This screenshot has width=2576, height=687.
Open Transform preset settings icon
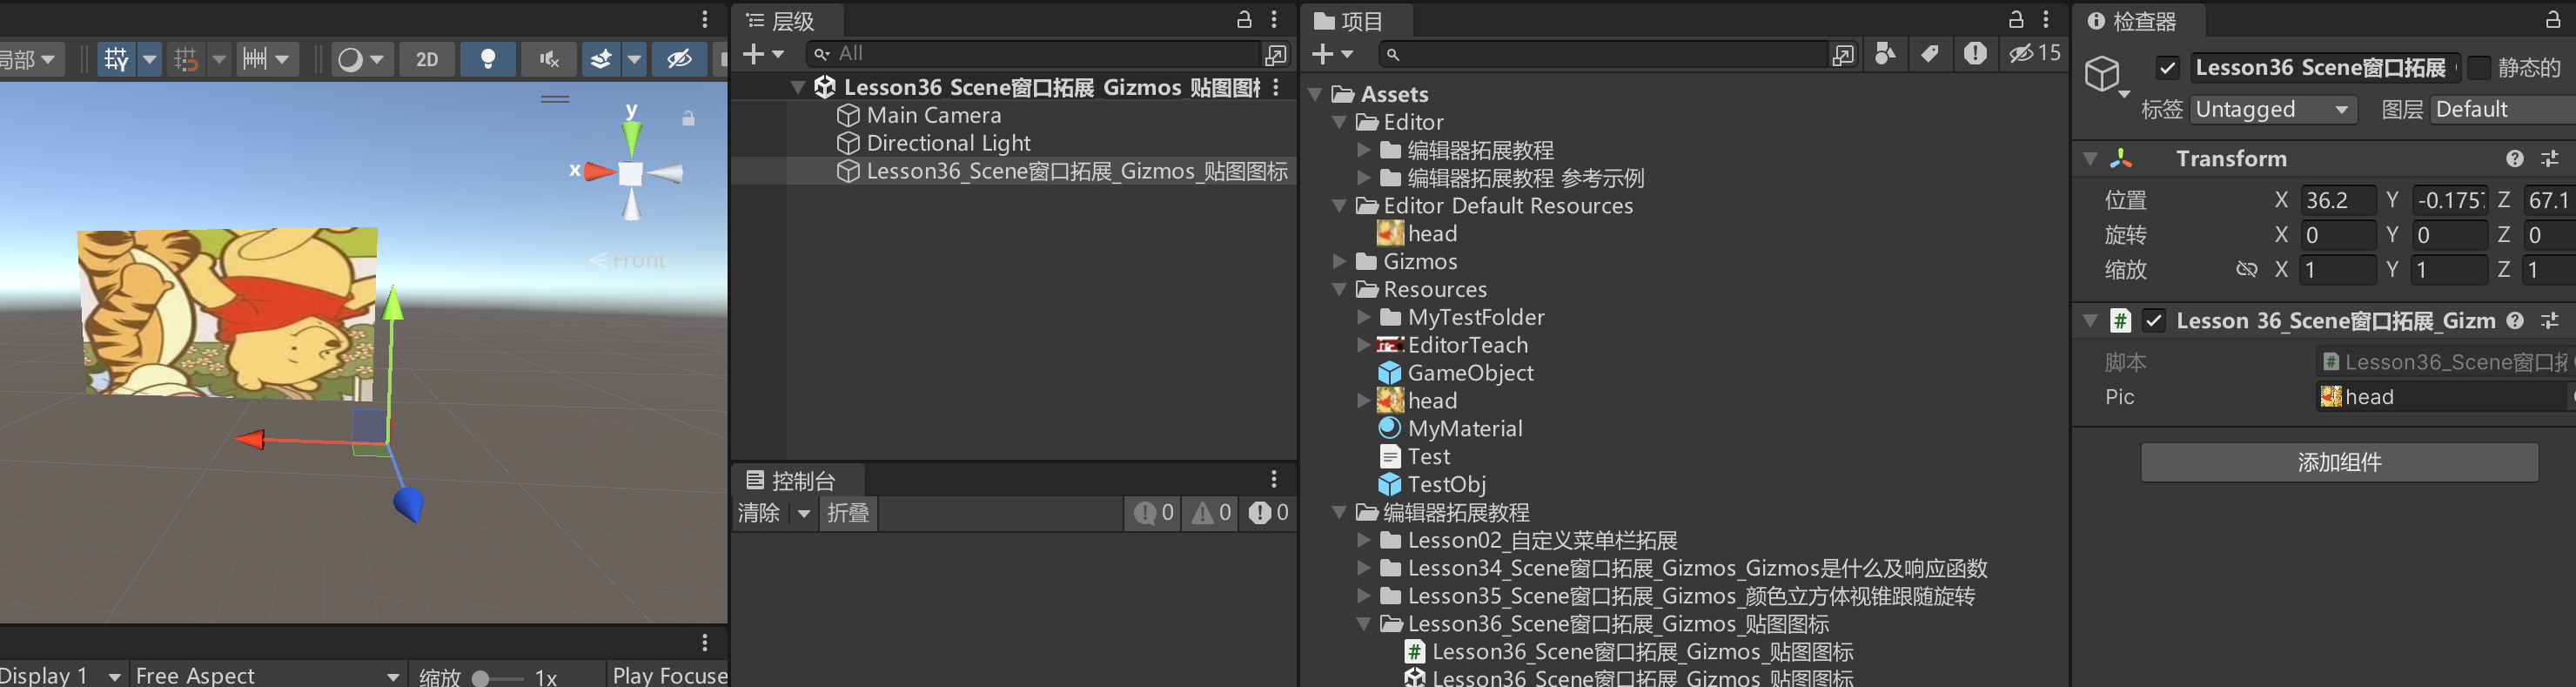(x=2550, y=159)
